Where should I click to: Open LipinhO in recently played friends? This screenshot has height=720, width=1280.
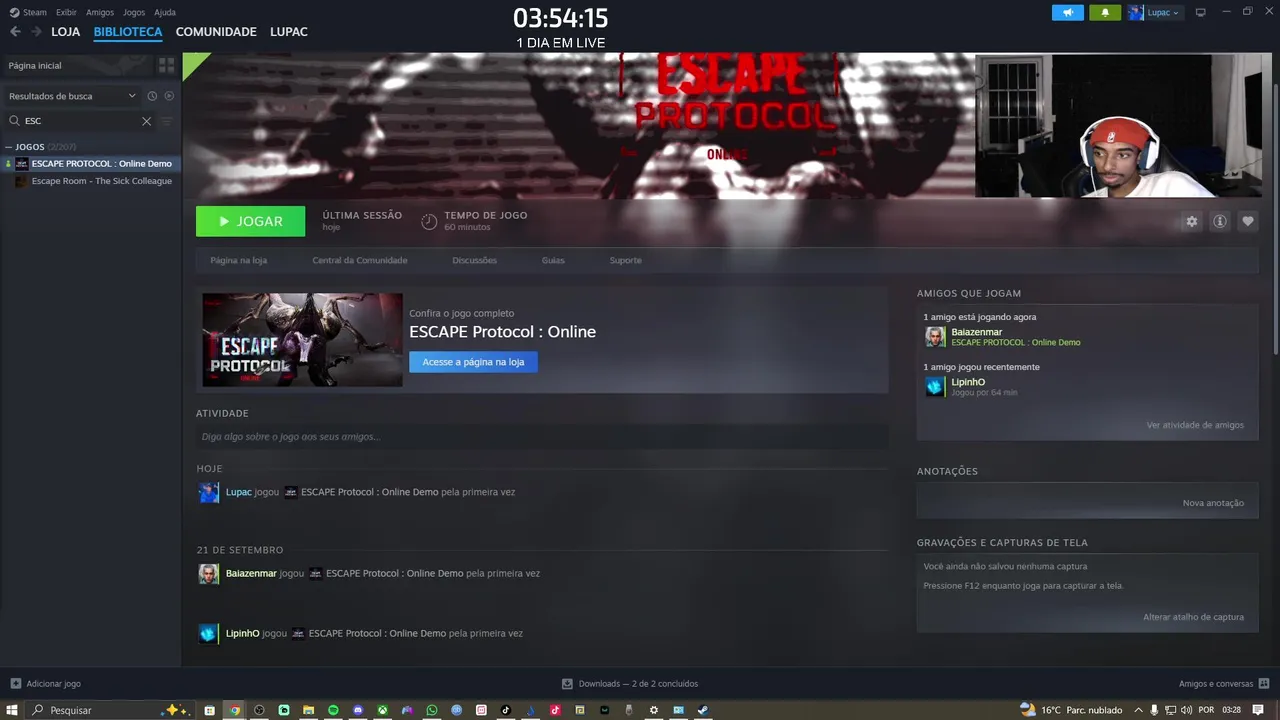(968, 382)
